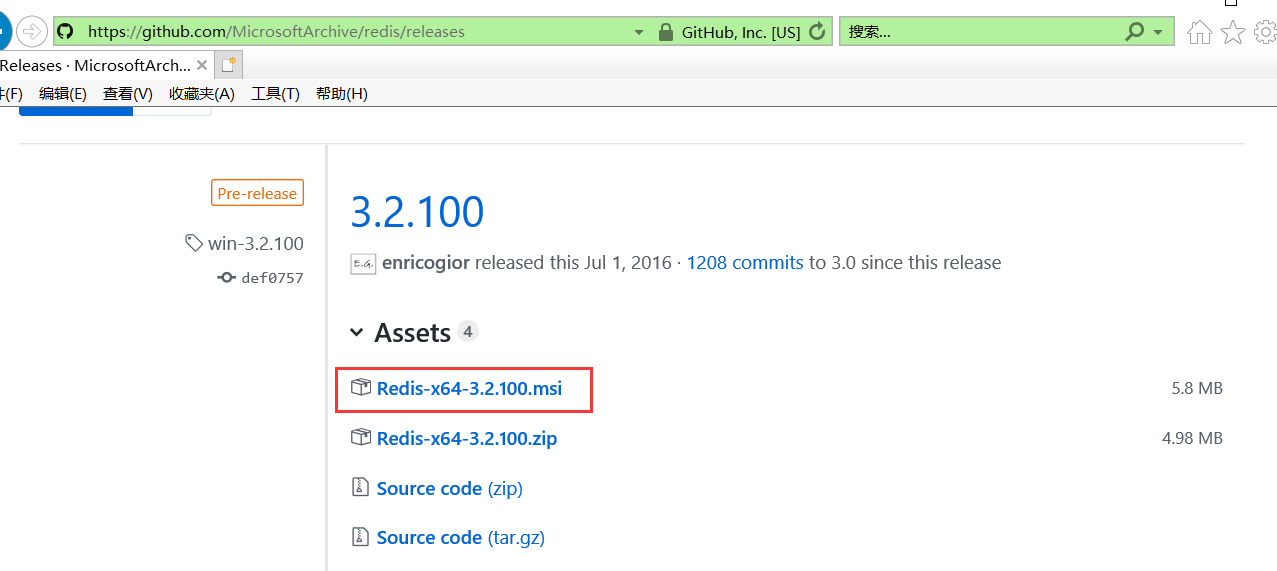The width and height of the screenshot is (1277, 571).
Task: Click the search magnifier icon
Action: (x=1134, y=32)
